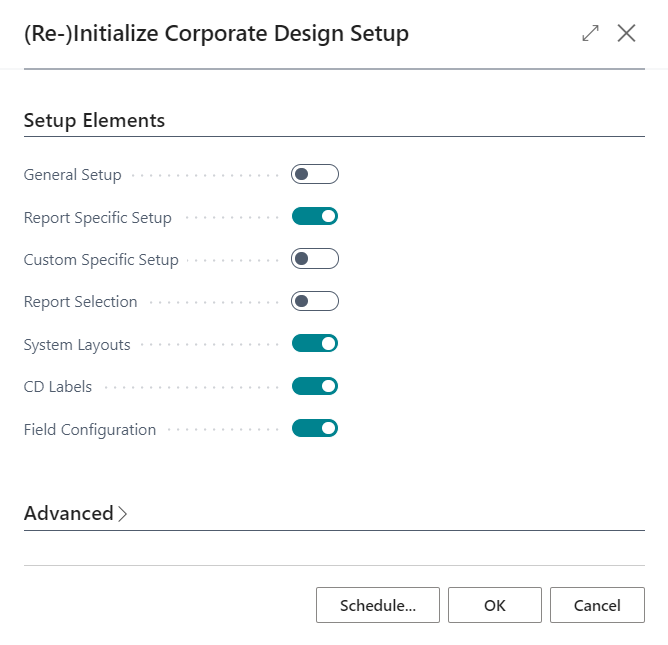Switch on Report Selection toggle
The width and height of the screenshot is (668, 645).
(x=315, y=301)
